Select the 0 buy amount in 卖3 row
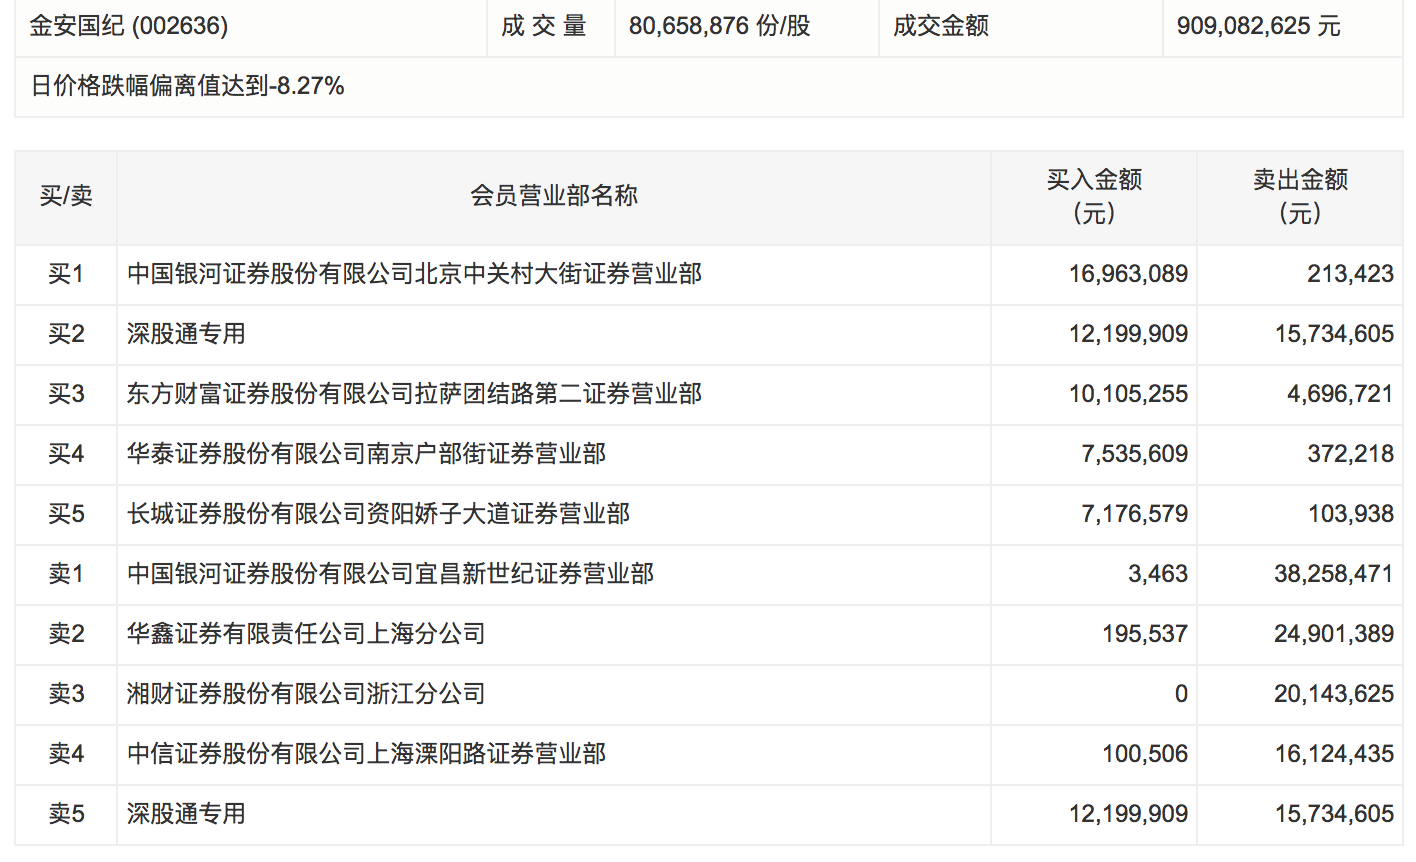This screenshot has height=862, width=1416. coord(1181,694)
